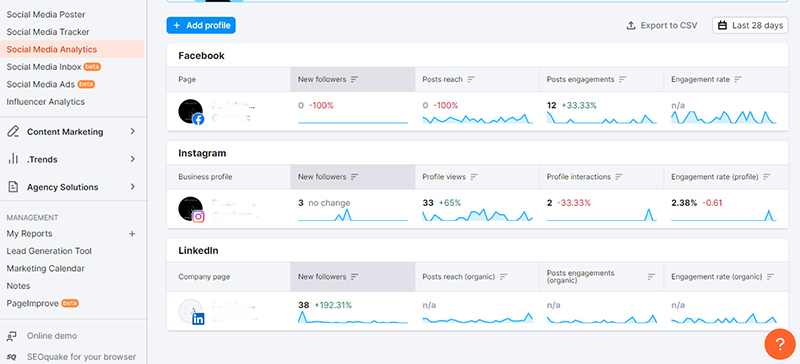Expand the .Trends section chevron
The image size is (800, 364).
(x=133, y=159)
